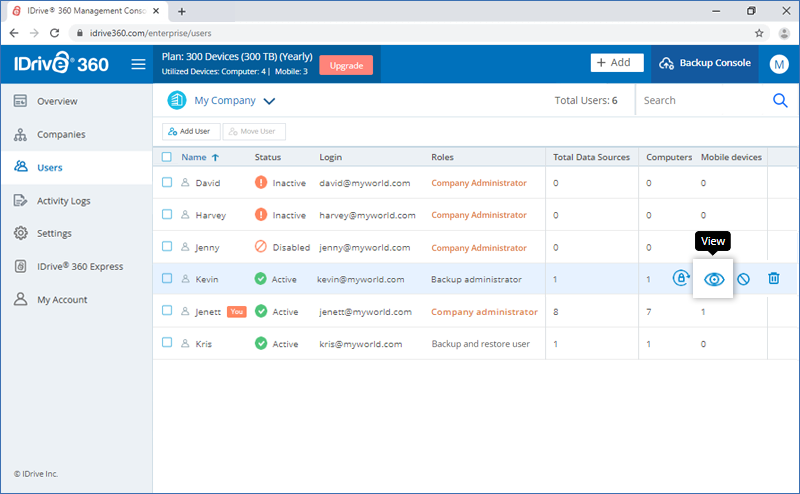The width and height of the screenshot is (800, 494).
Task: Select Users in the sidebar
Action: pyautogui.click(x=77, y=167)
